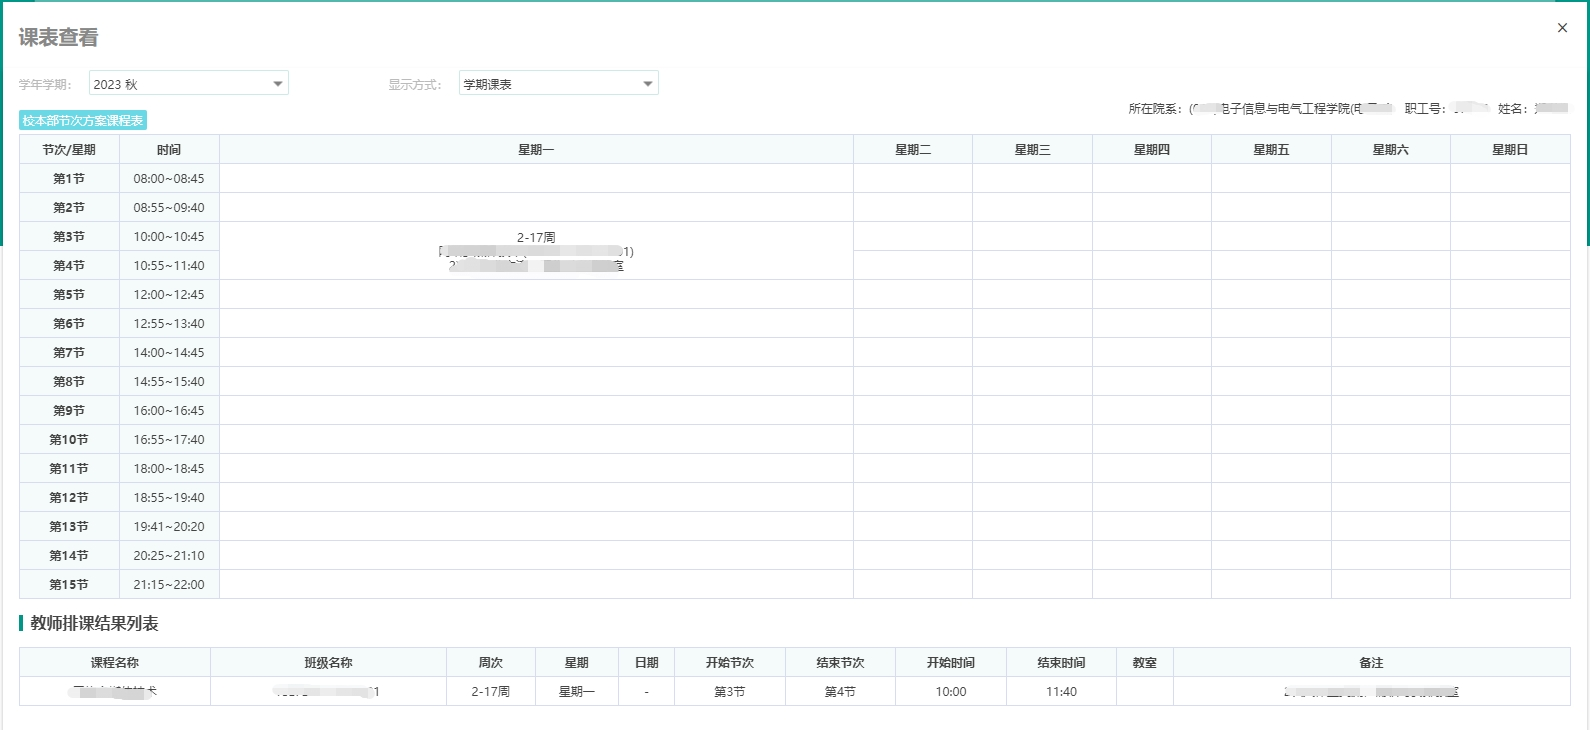
Task: Select the 第13节 row label
Action: click(x=69, y=526)
